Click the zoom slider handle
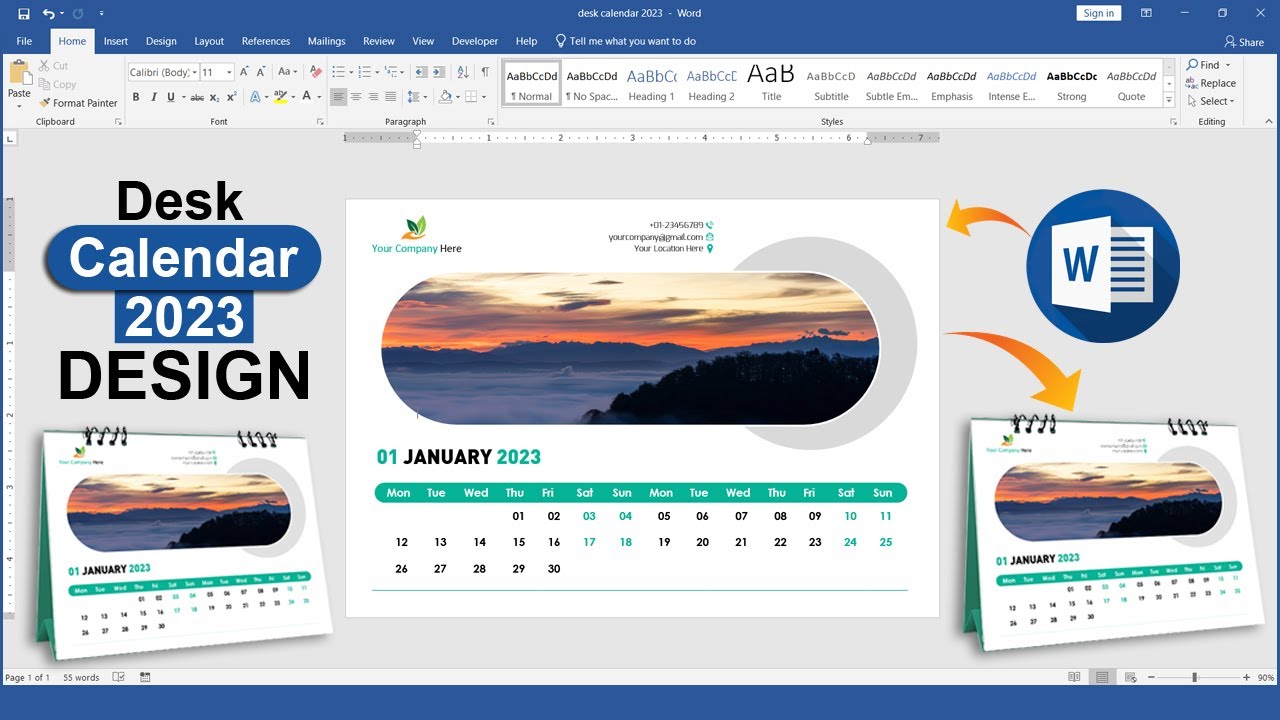 click(1194, 677)
